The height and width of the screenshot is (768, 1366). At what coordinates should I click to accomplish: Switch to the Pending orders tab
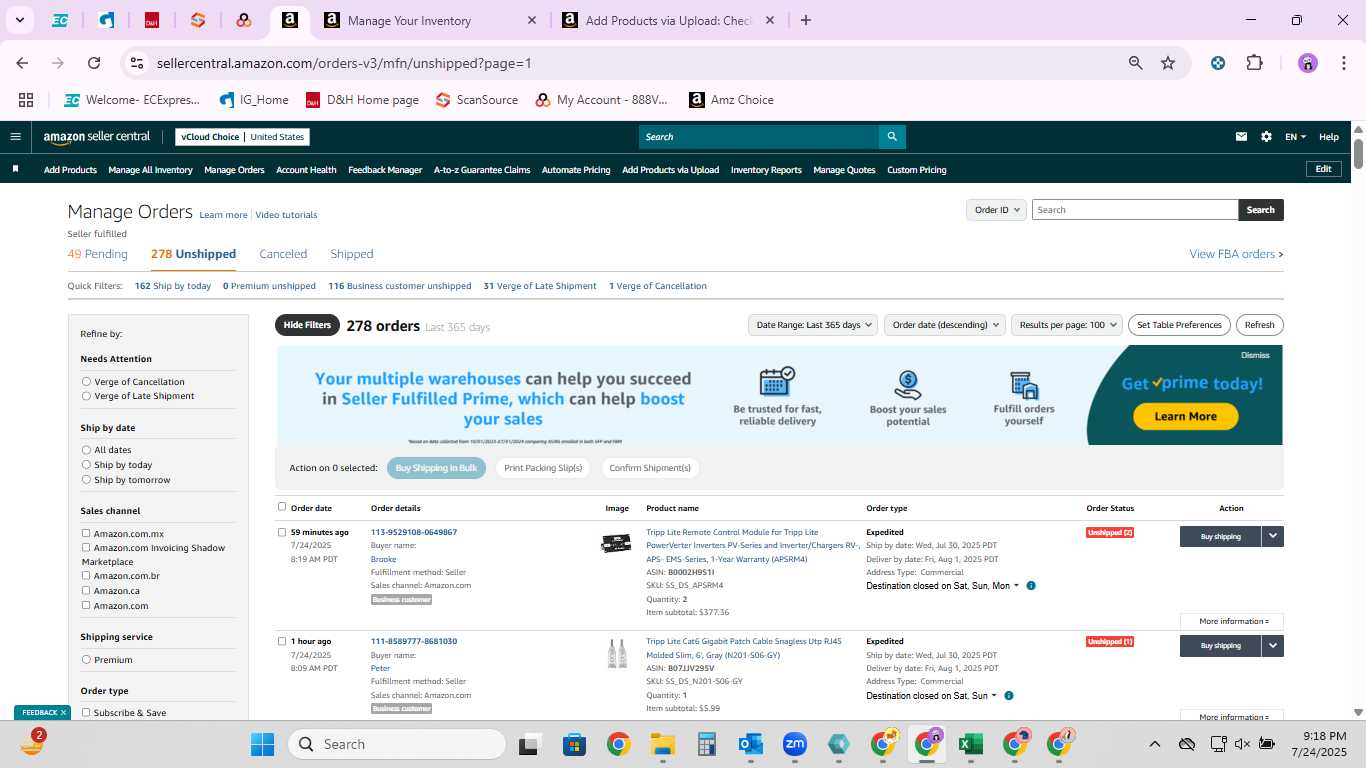point(97,254)
